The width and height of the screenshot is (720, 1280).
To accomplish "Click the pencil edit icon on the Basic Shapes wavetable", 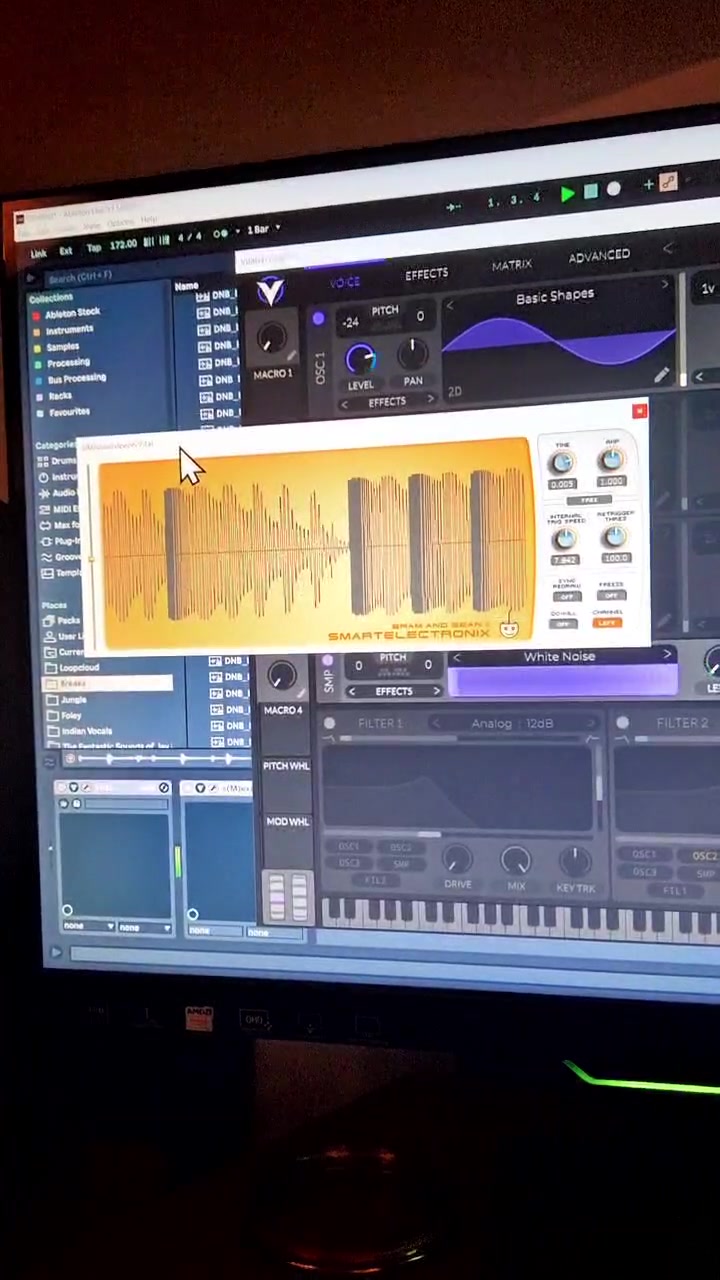I will click(x=661, y=375).
